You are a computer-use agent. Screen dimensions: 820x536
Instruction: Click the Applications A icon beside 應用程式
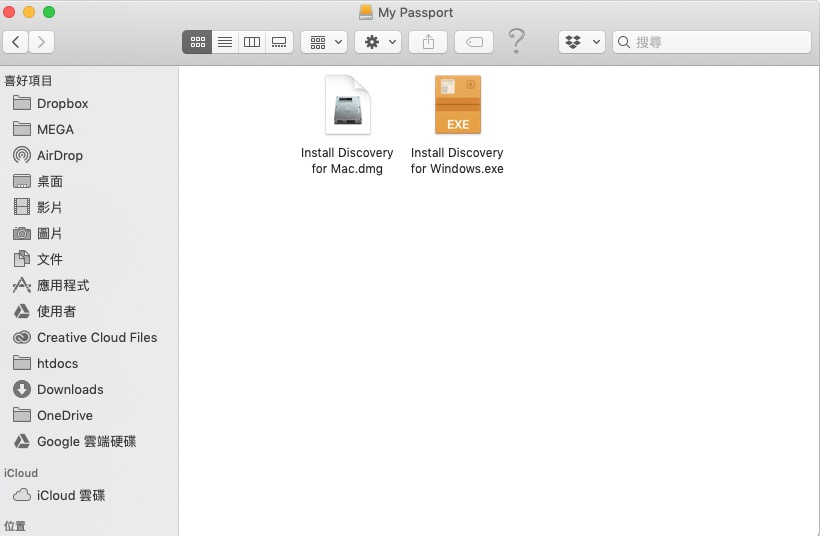21,285
